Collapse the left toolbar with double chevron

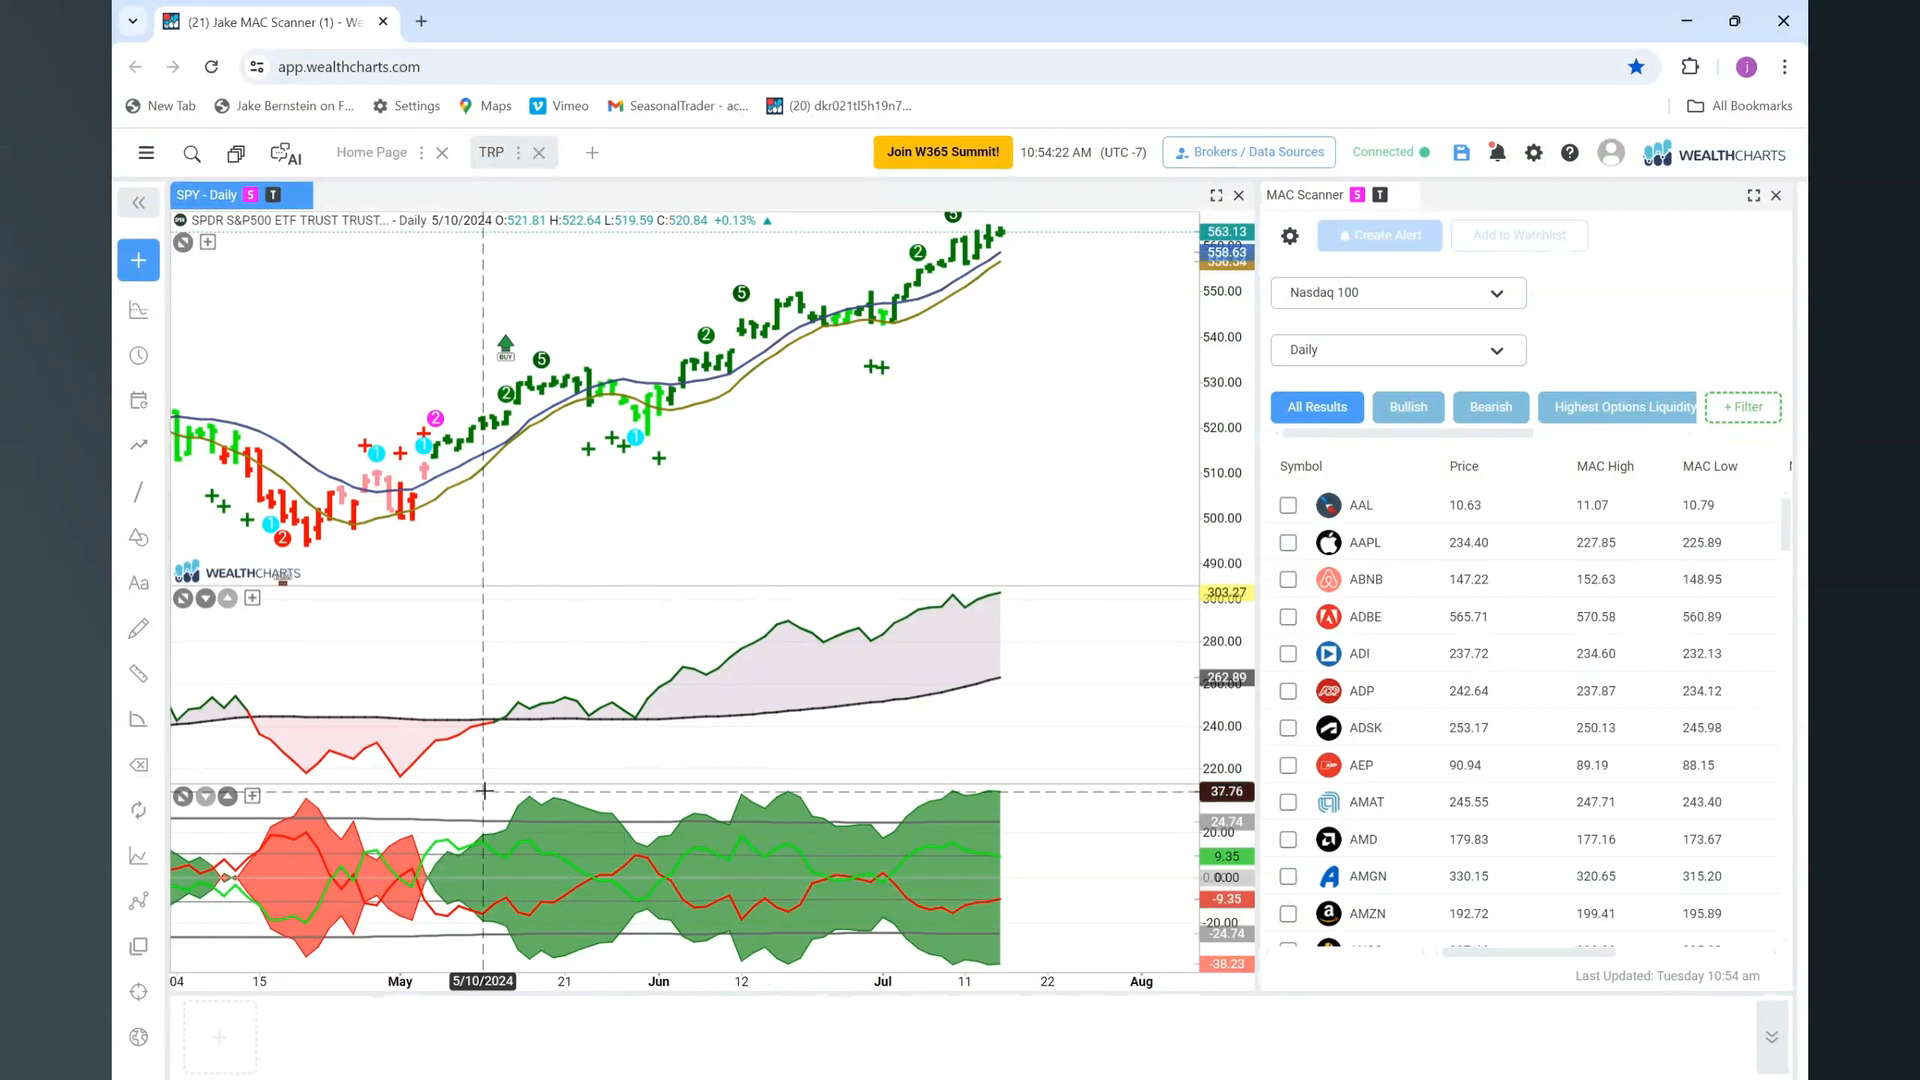[x=139, y=203]
